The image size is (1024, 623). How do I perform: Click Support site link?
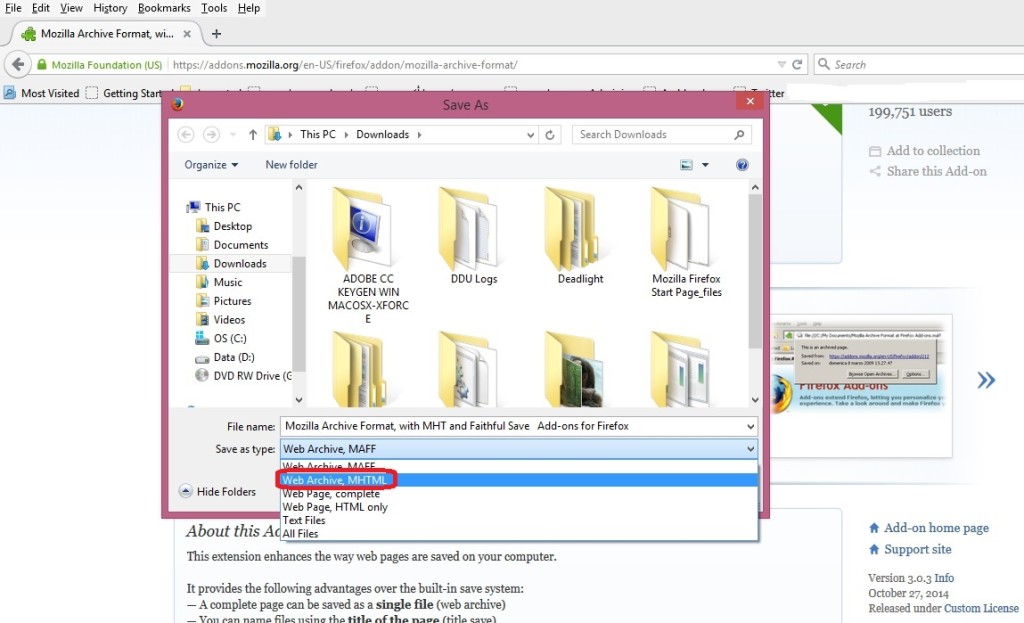[910, 549]
